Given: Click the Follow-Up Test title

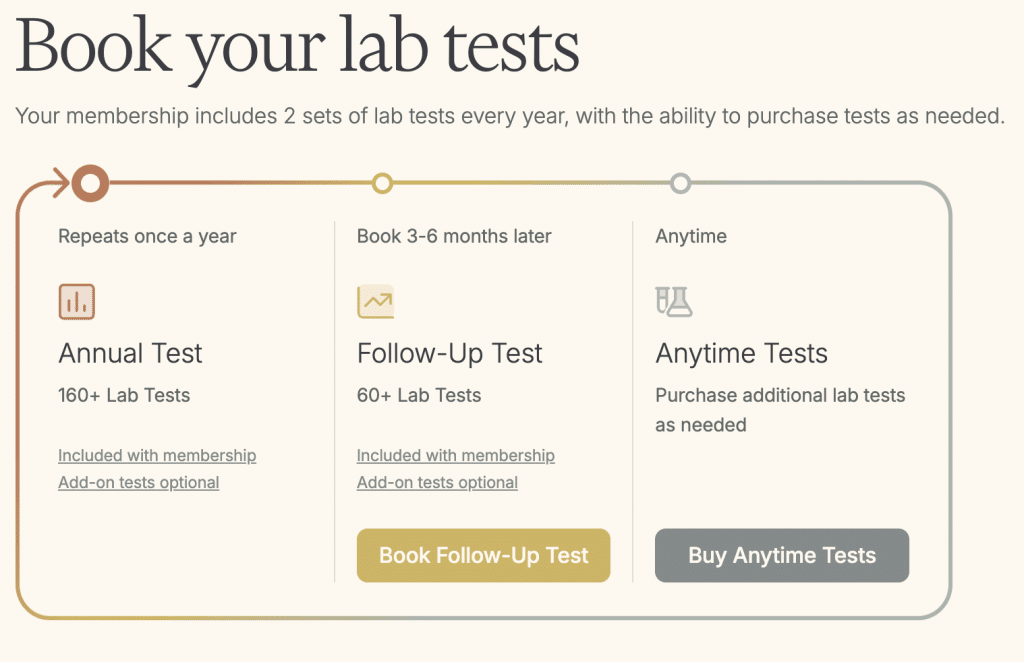Looking at the screenshot, I should [449, 353].
